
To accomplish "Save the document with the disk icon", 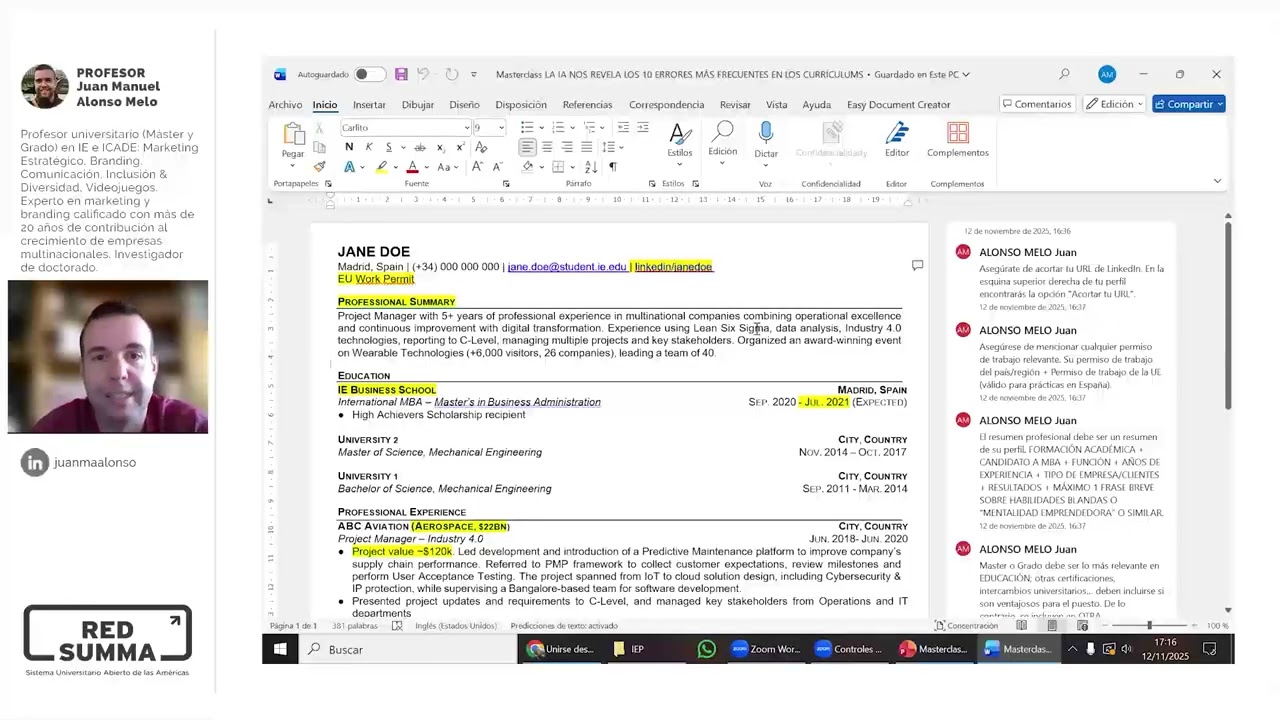I will [x=401, y=74].
